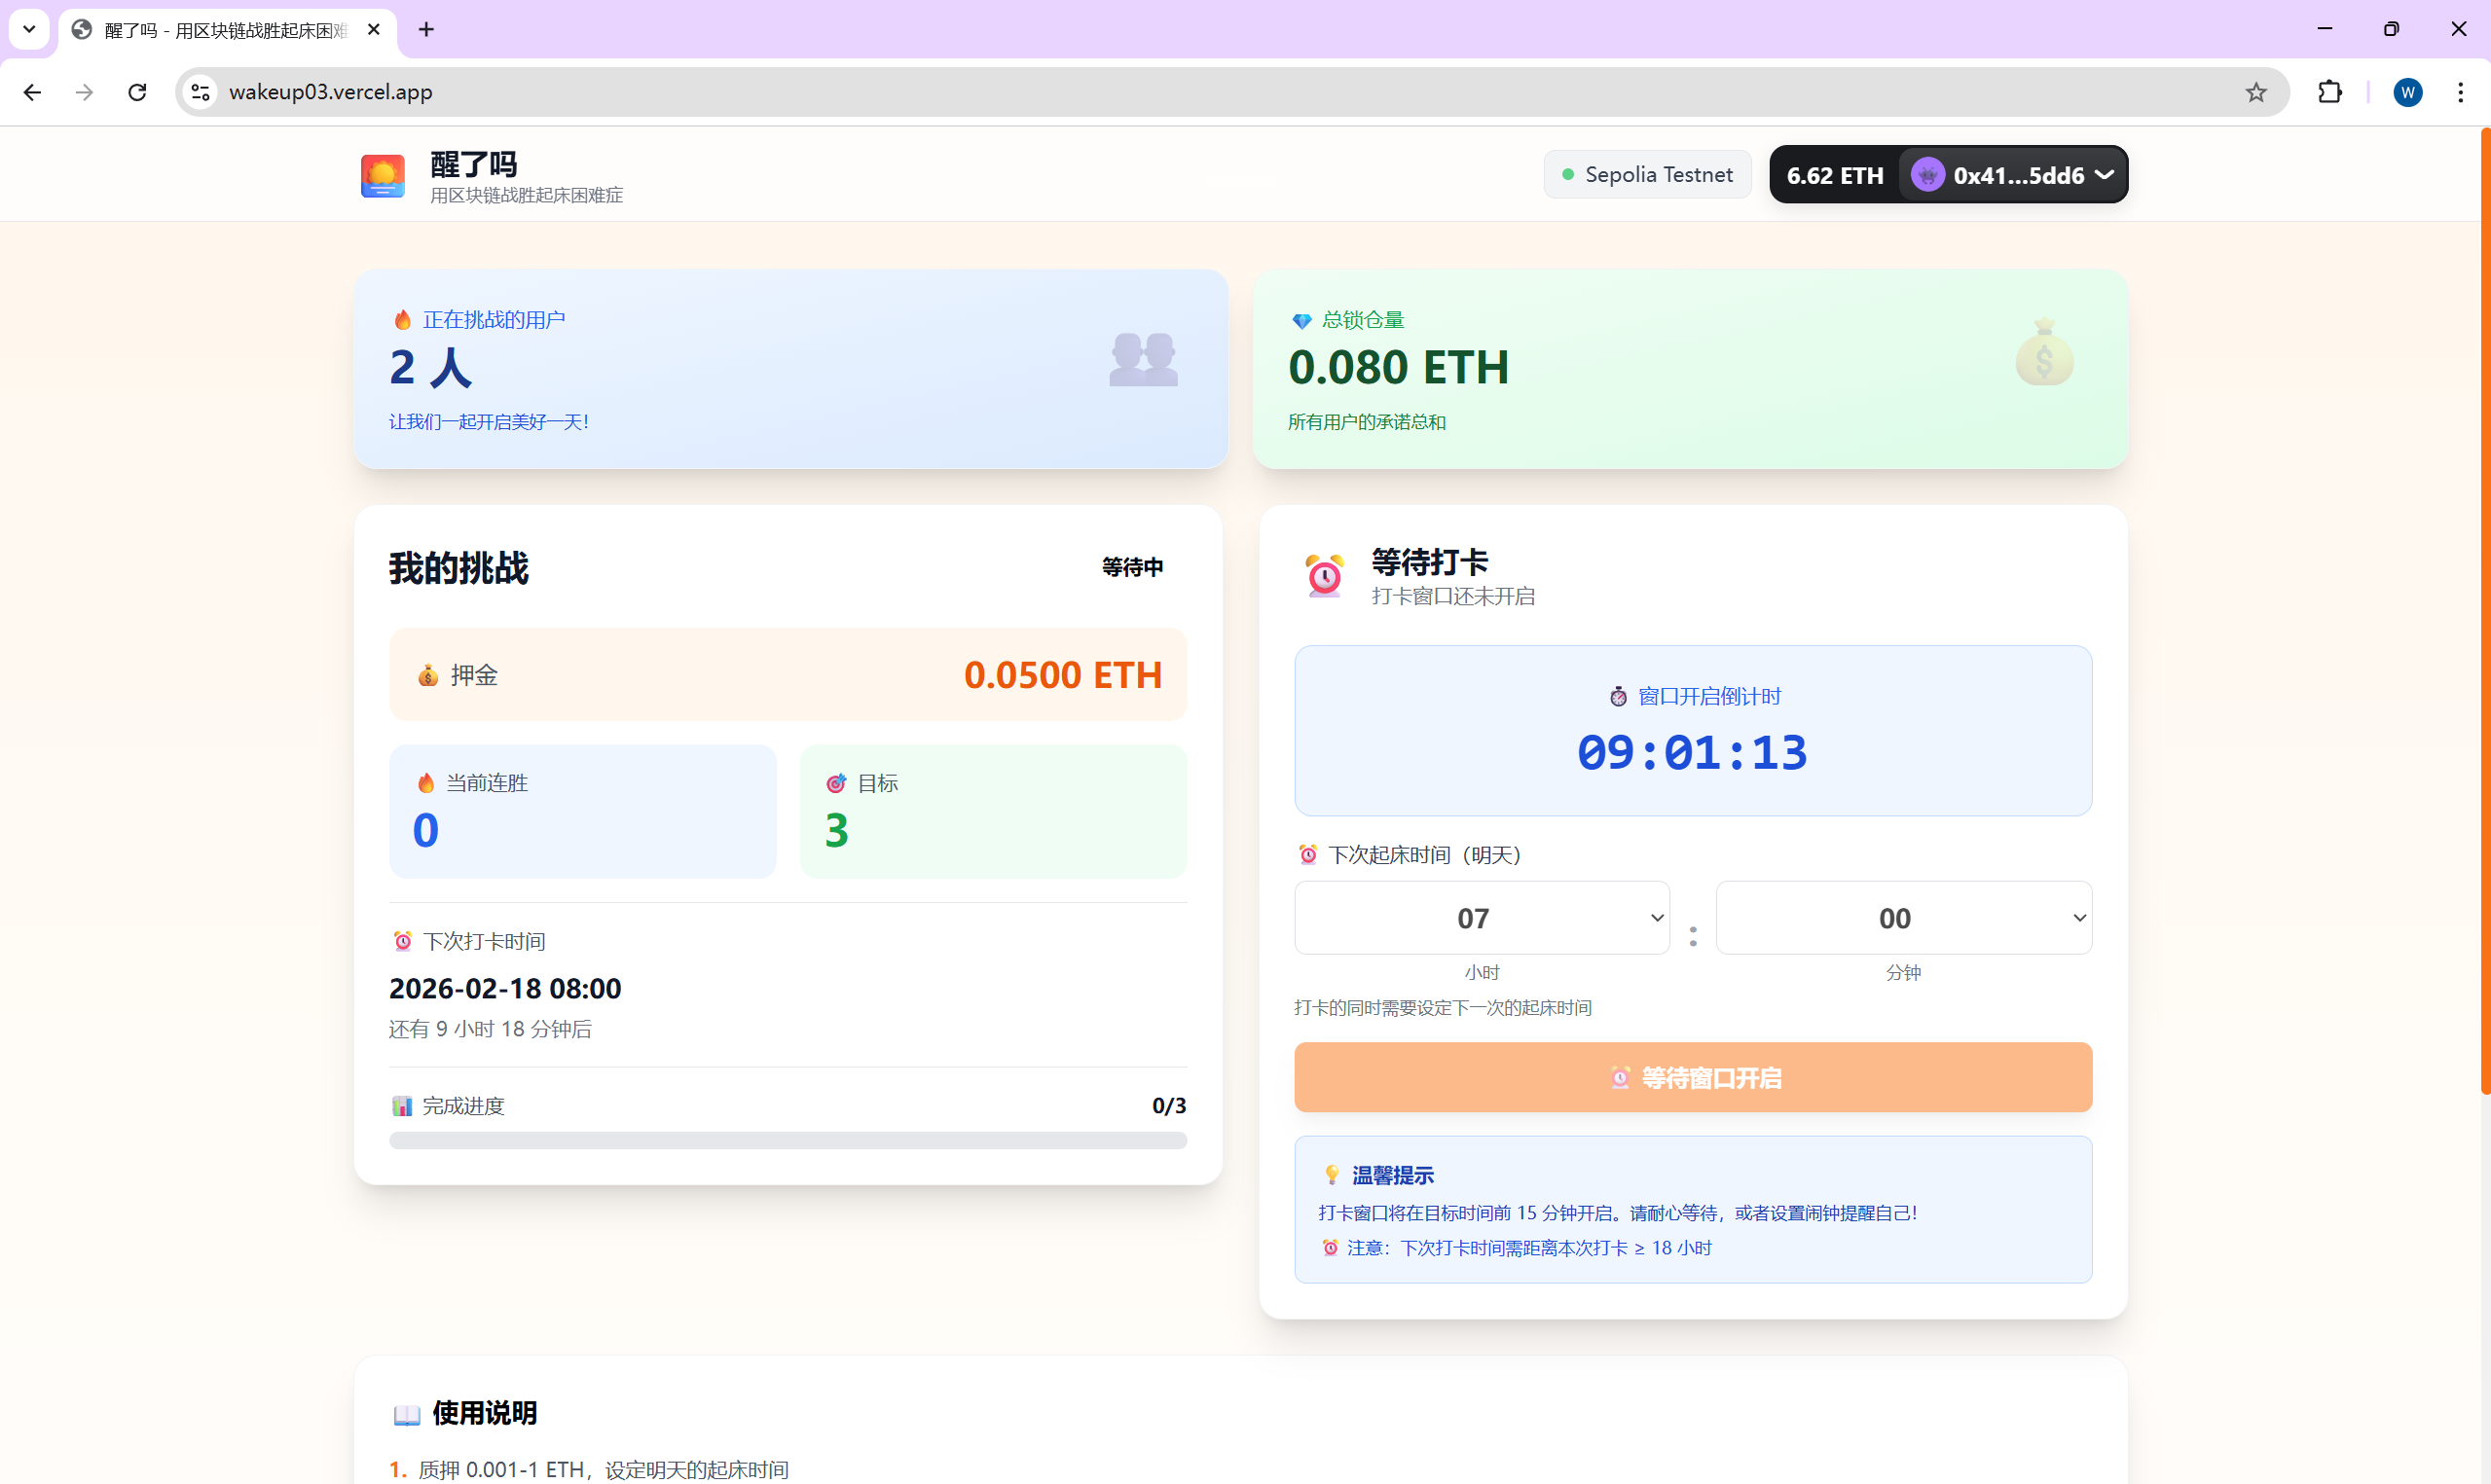Click the 我的挑战 heading
2491x1484 pixels.
[x=458, y=568]
